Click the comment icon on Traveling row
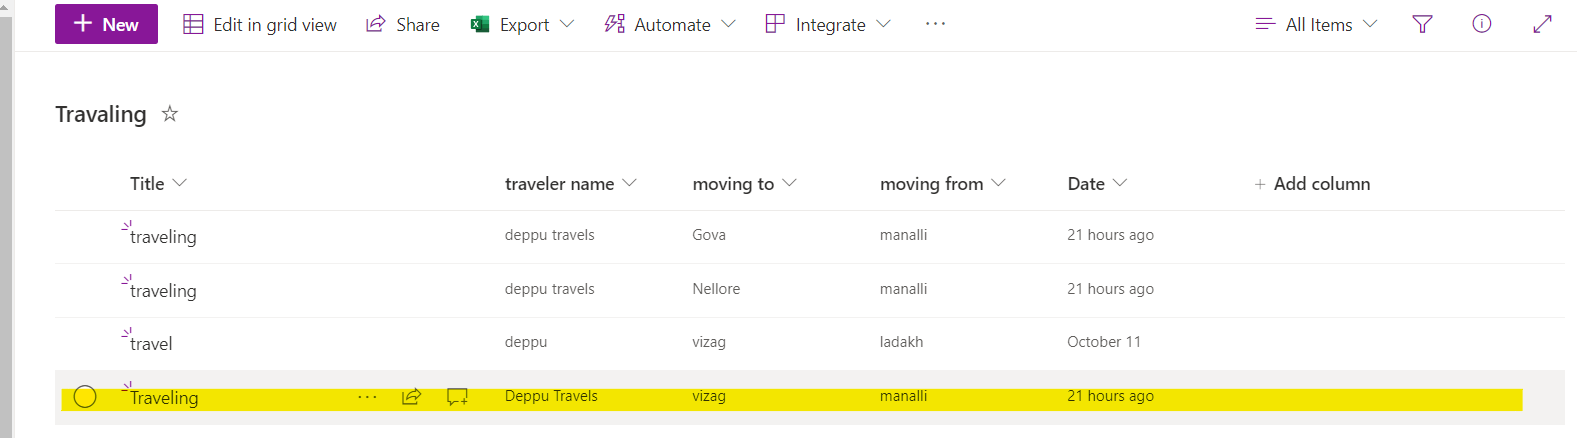 pyautogui.click(x=457, y=397)
